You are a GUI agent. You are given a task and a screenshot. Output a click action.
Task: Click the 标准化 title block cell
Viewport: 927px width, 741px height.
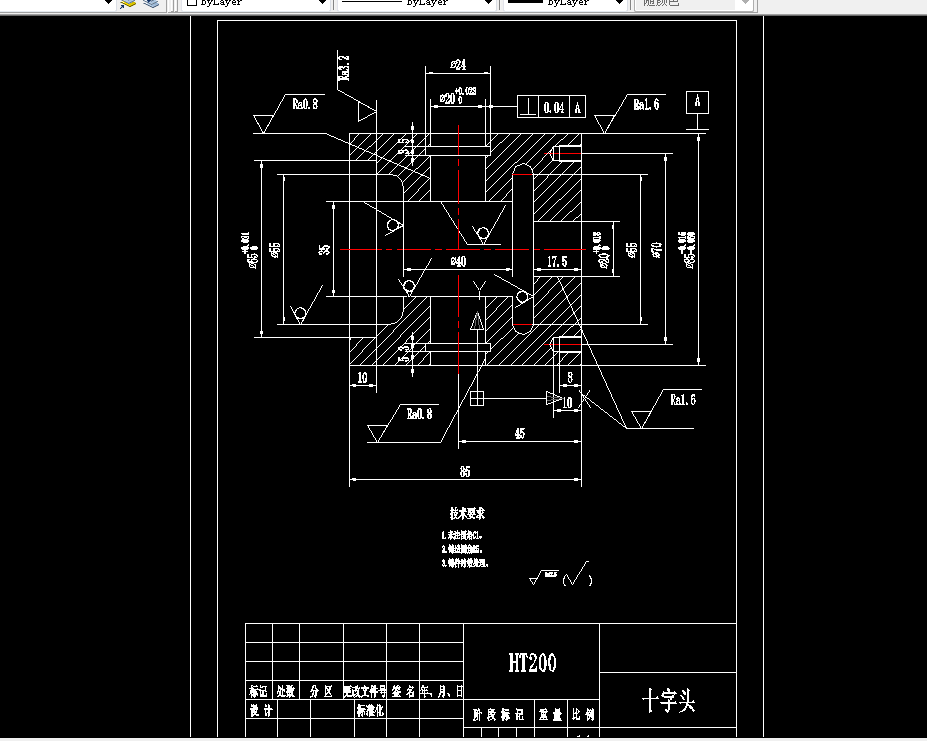coord(370,710)
